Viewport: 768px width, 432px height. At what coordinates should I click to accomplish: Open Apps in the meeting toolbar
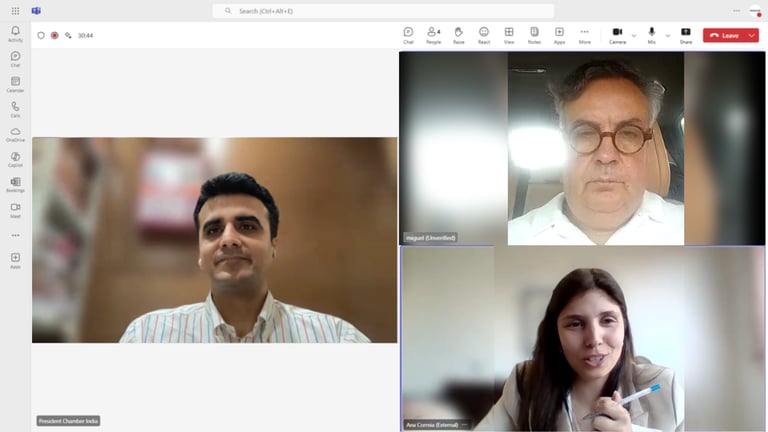[x=559, y=35]
